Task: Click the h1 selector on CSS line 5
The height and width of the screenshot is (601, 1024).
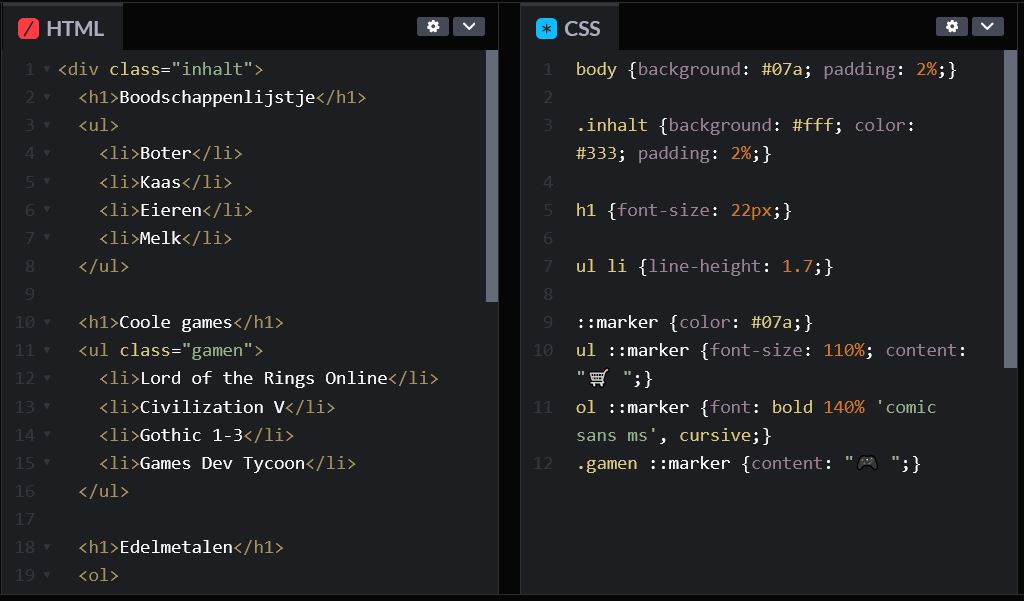Action: [586, 210]
